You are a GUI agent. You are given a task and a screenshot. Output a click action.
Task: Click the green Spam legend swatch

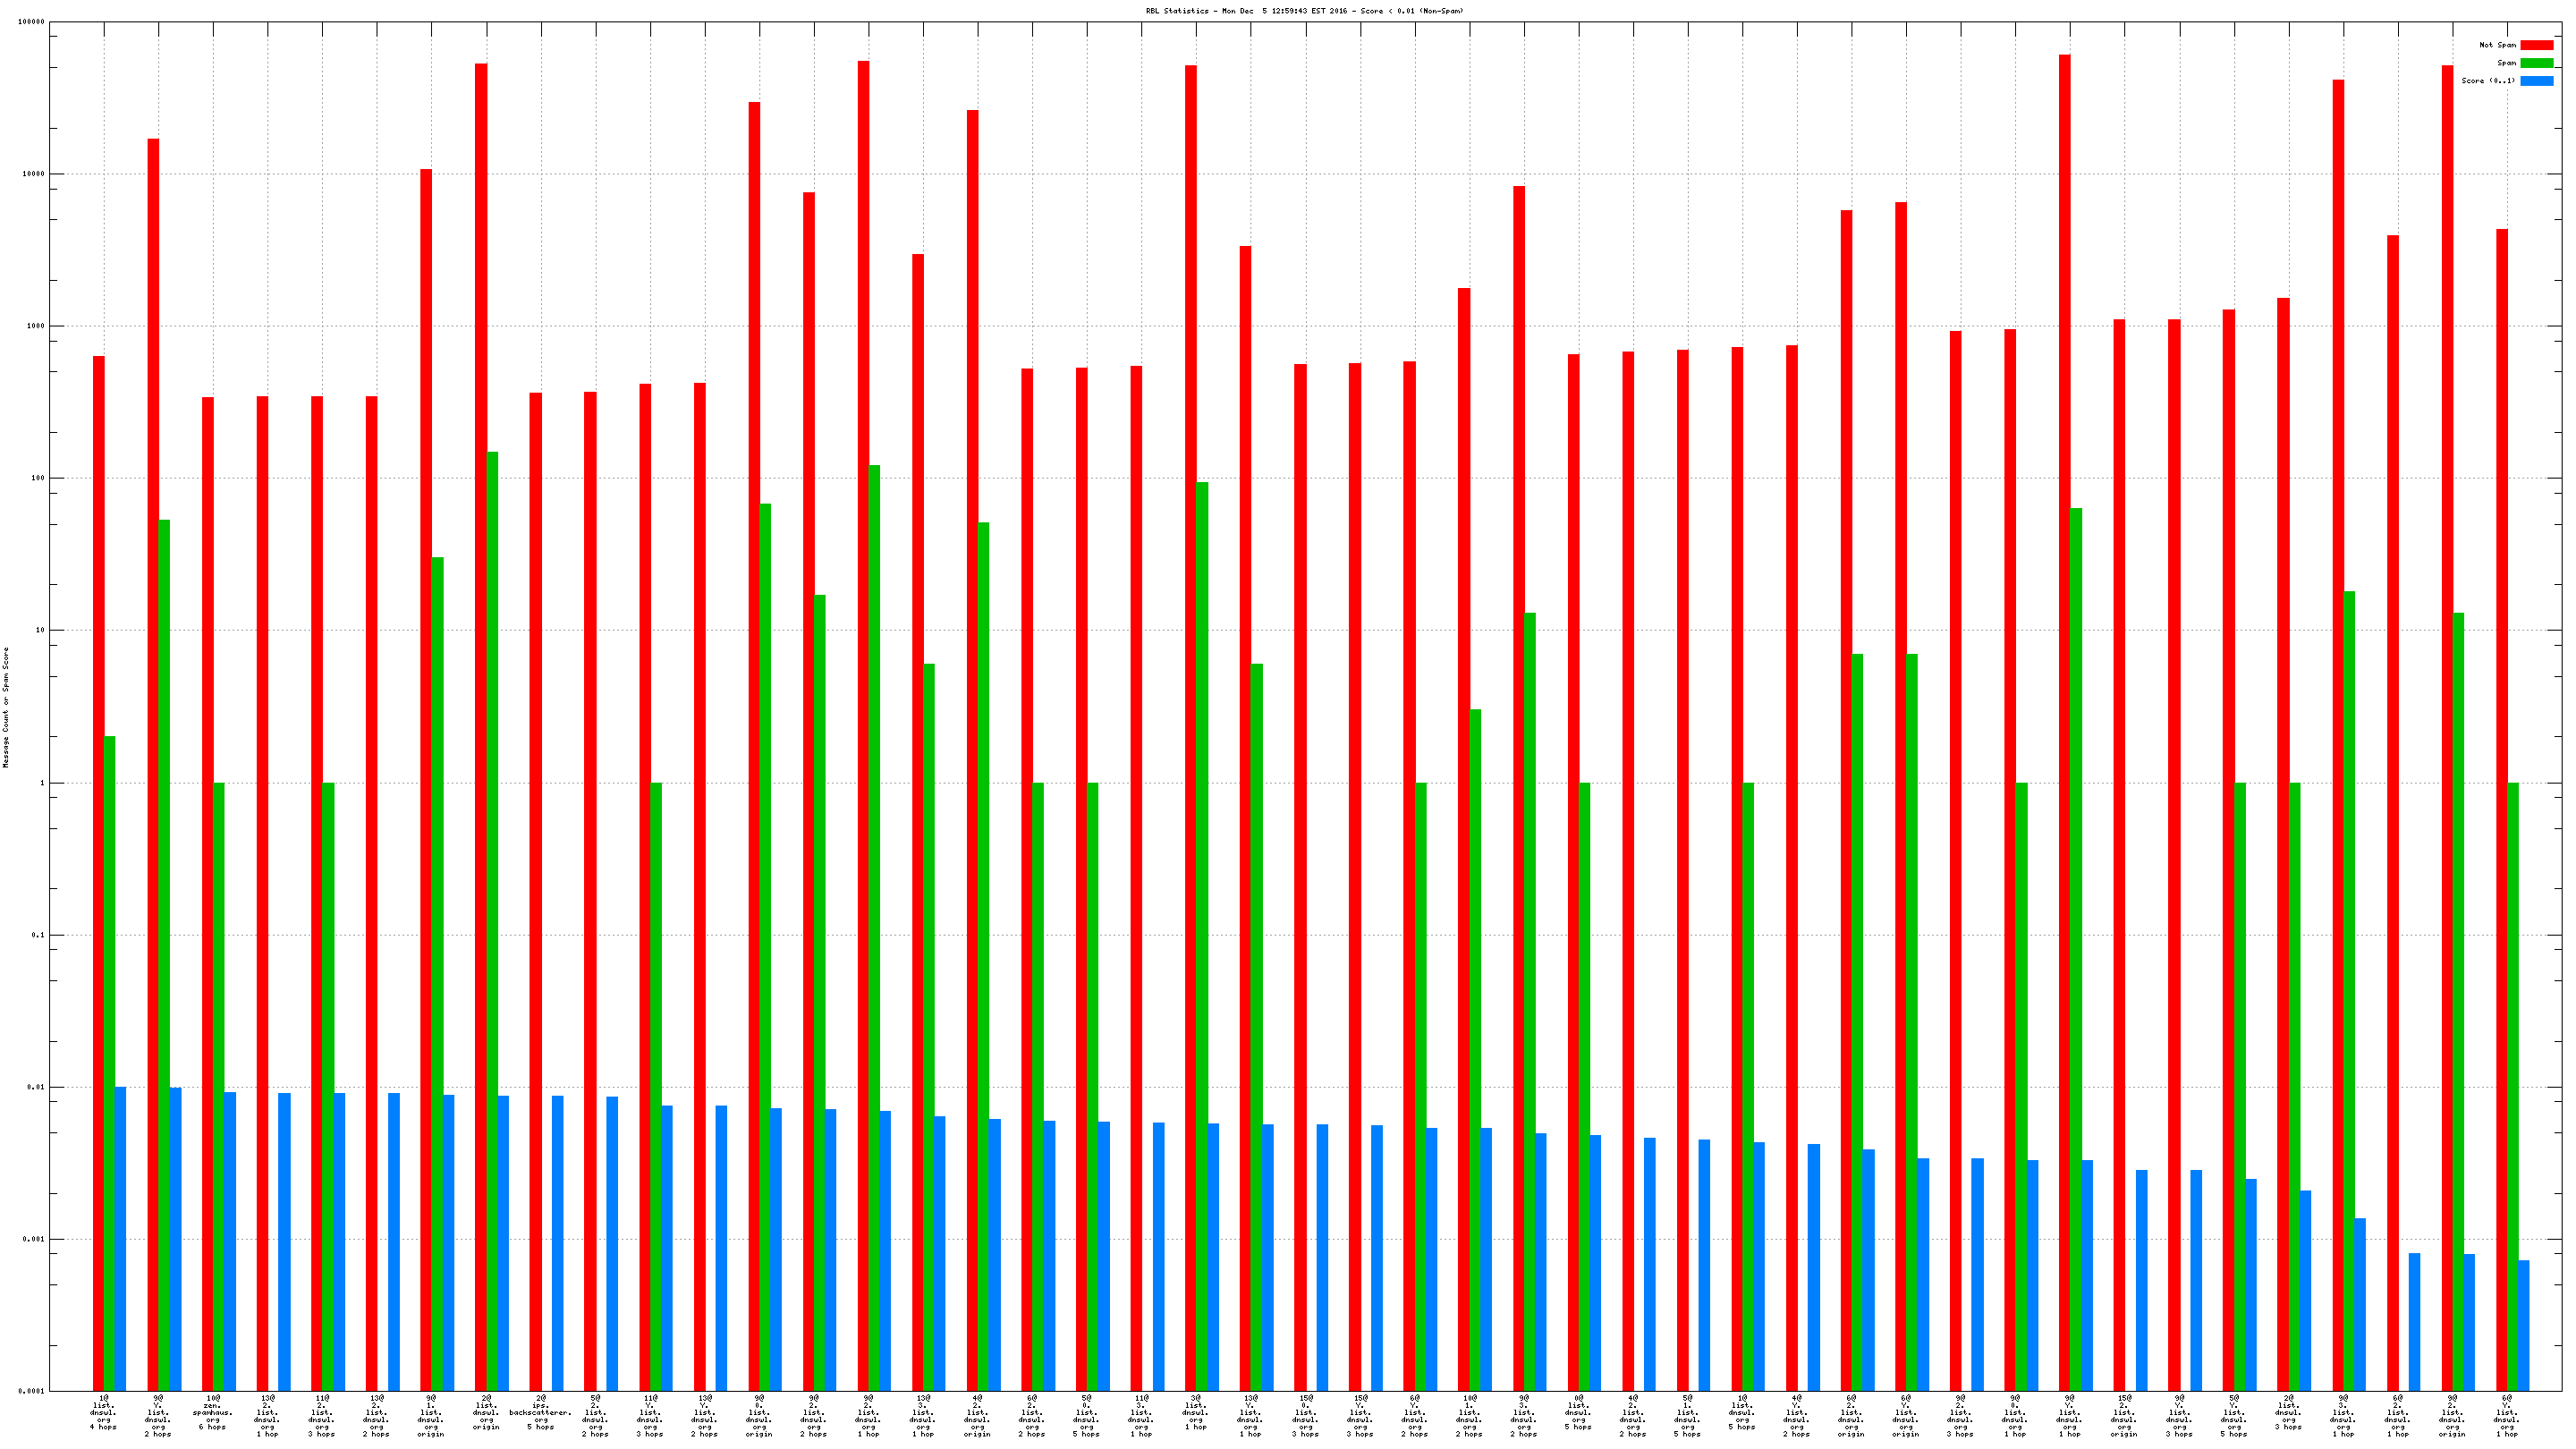pyautogui.click(x=2536, y=63)
